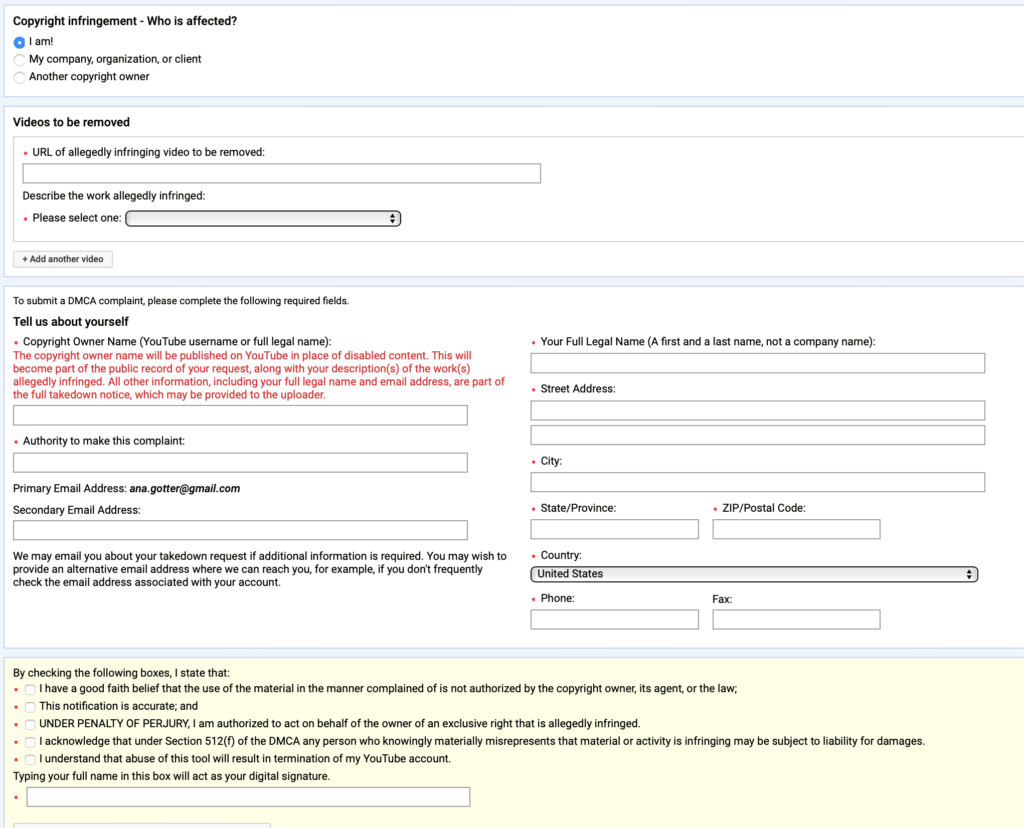Enable the UNDER PENALTY OF PERJURY checkbox

31,724
